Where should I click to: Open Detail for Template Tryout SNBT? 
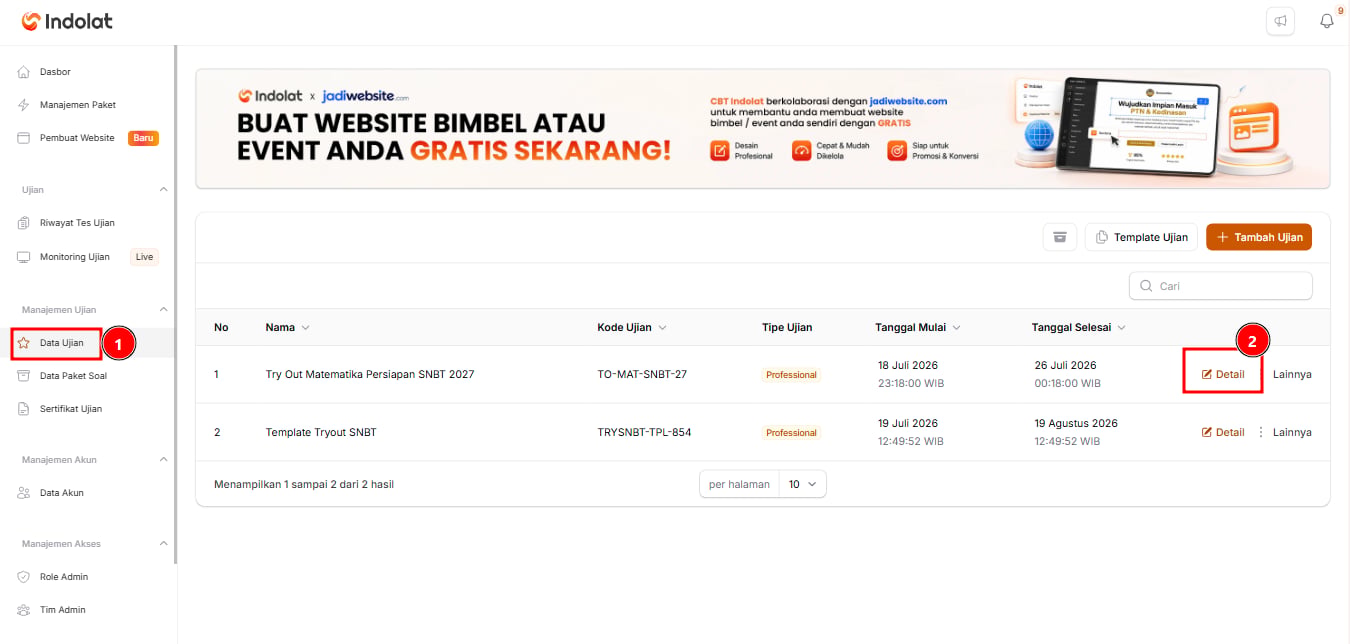pos(1223,432)
